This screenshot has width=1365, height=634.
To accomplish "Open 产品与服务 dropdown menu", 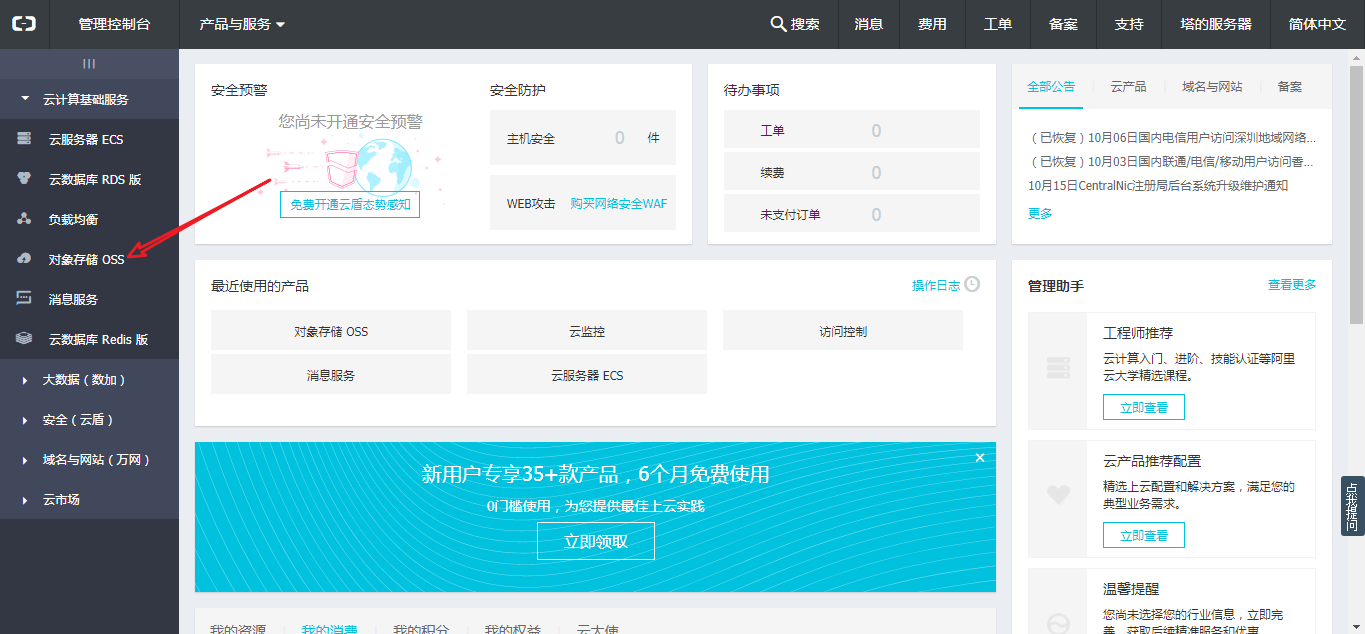I will [x=242, y=24].
